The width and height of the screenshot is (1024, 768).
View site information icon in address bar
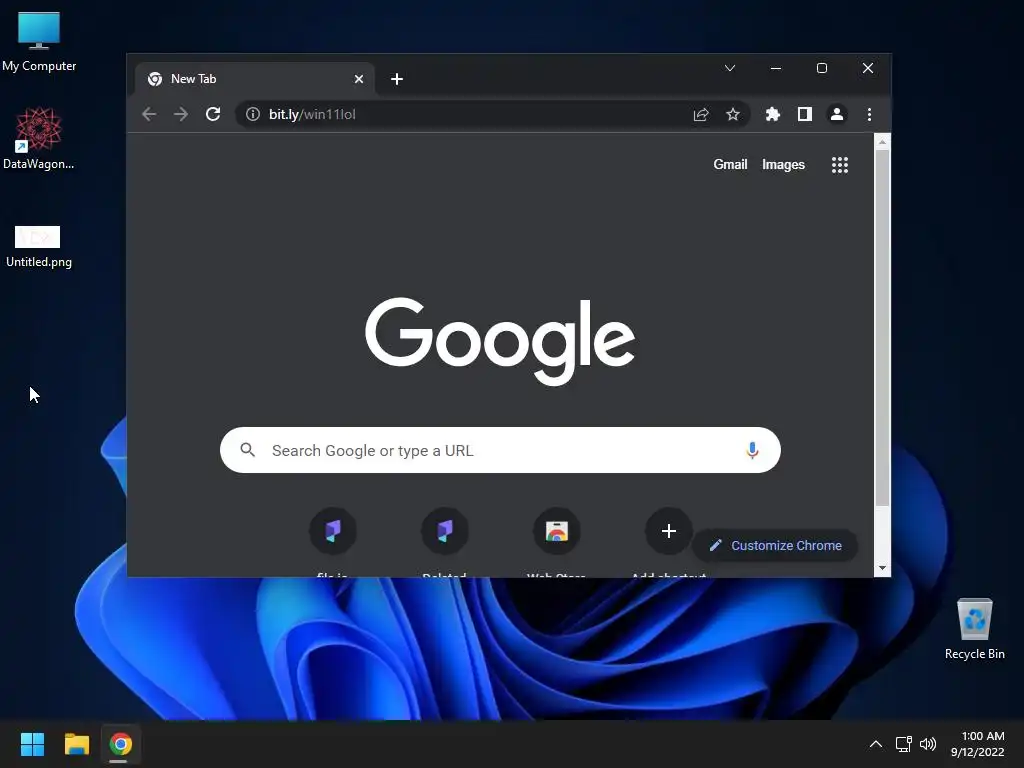pyautogui.click(x=253, y=114)
